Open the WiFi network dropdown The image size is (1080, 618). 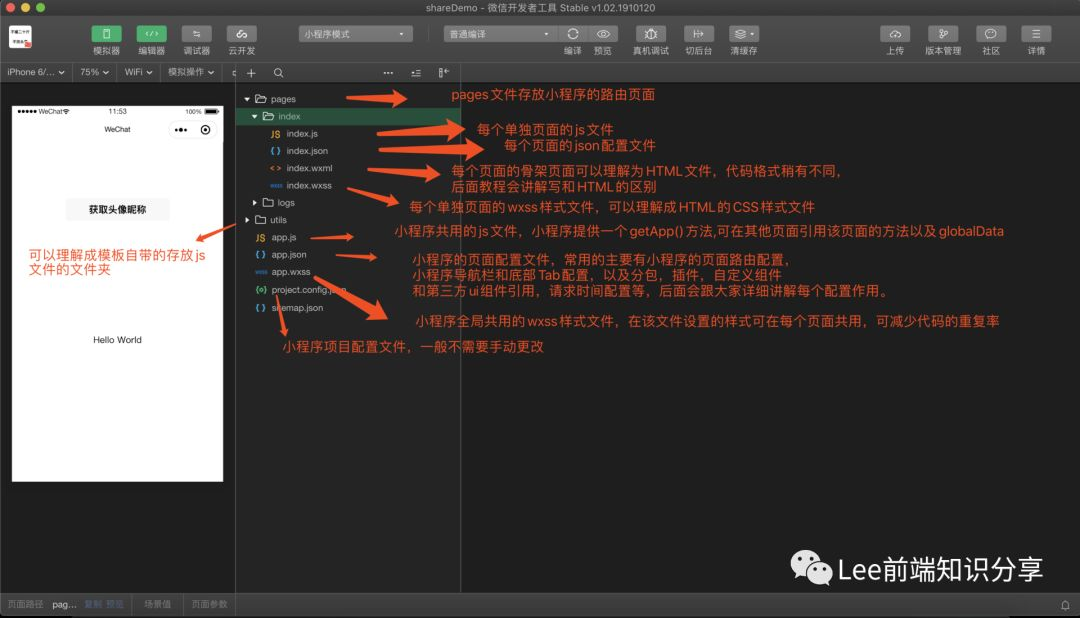pos(138,72)
